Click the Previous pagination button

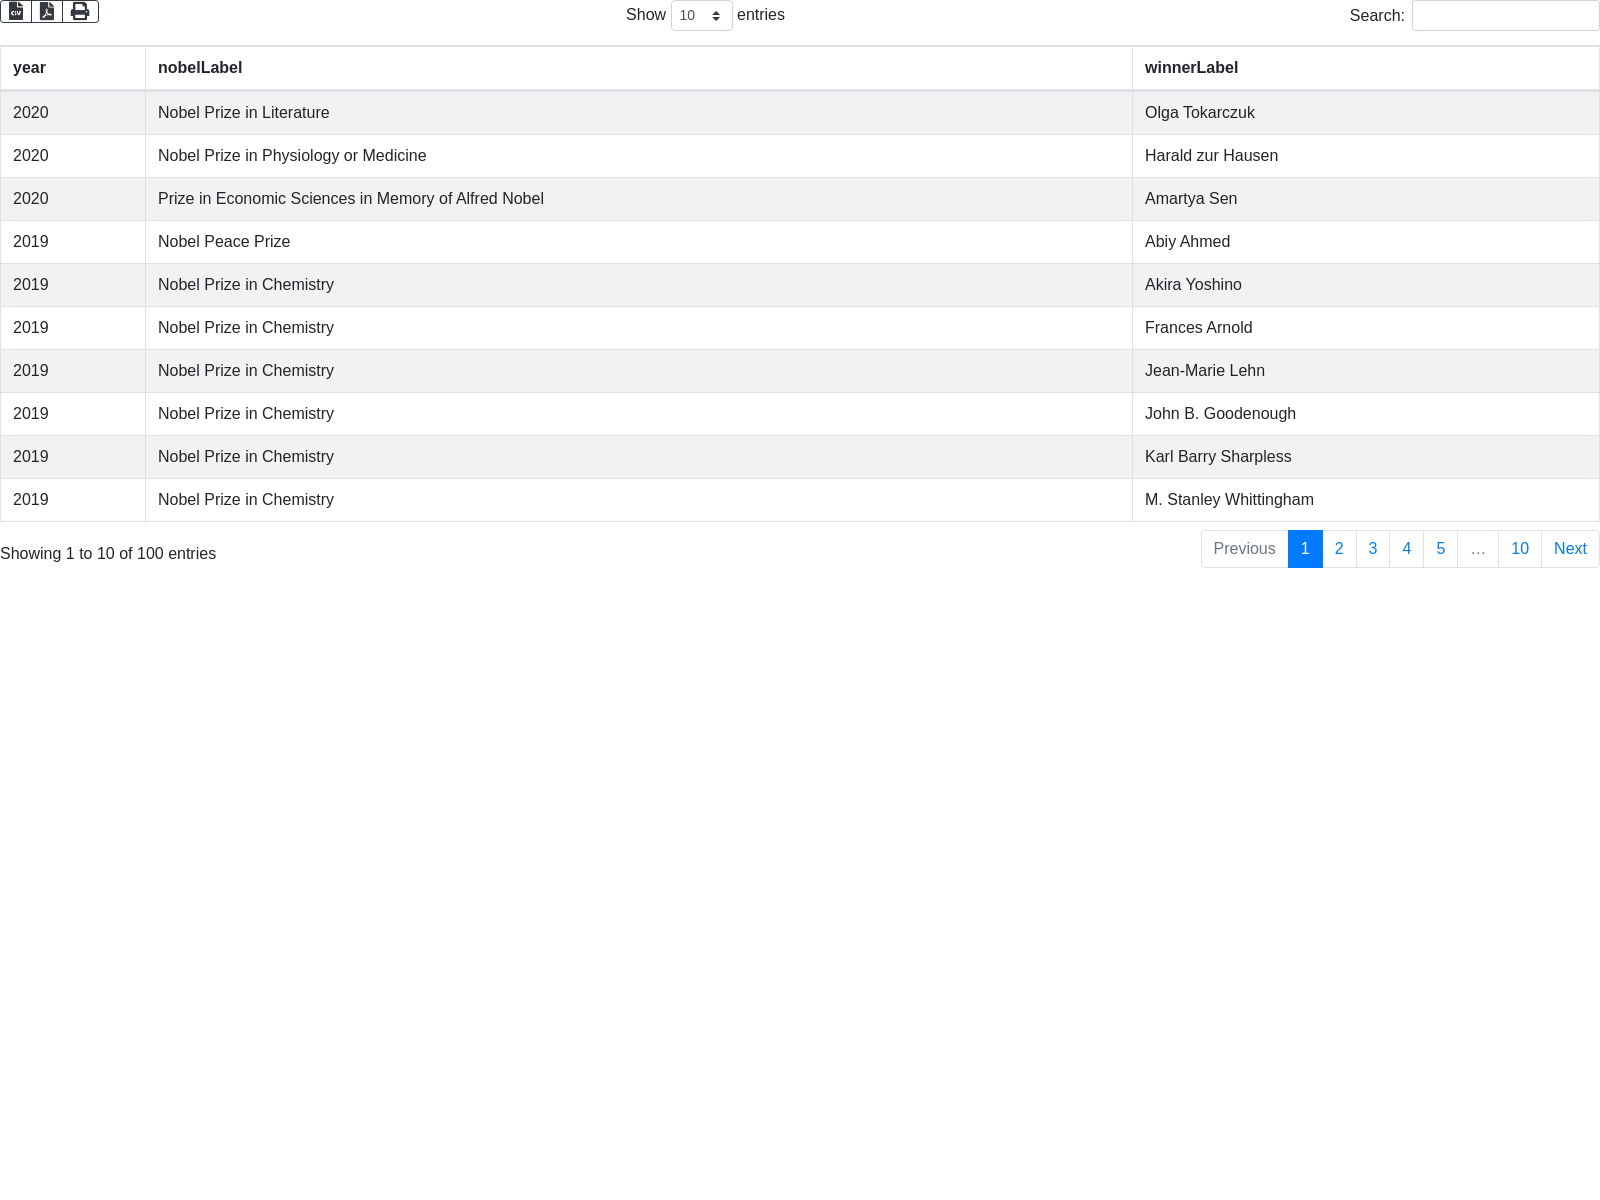(1244, 549)
